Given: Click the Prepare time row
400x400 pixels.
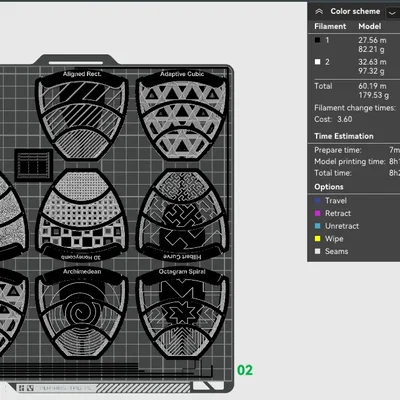Looking at the screenshot, I should pos(357,150).
